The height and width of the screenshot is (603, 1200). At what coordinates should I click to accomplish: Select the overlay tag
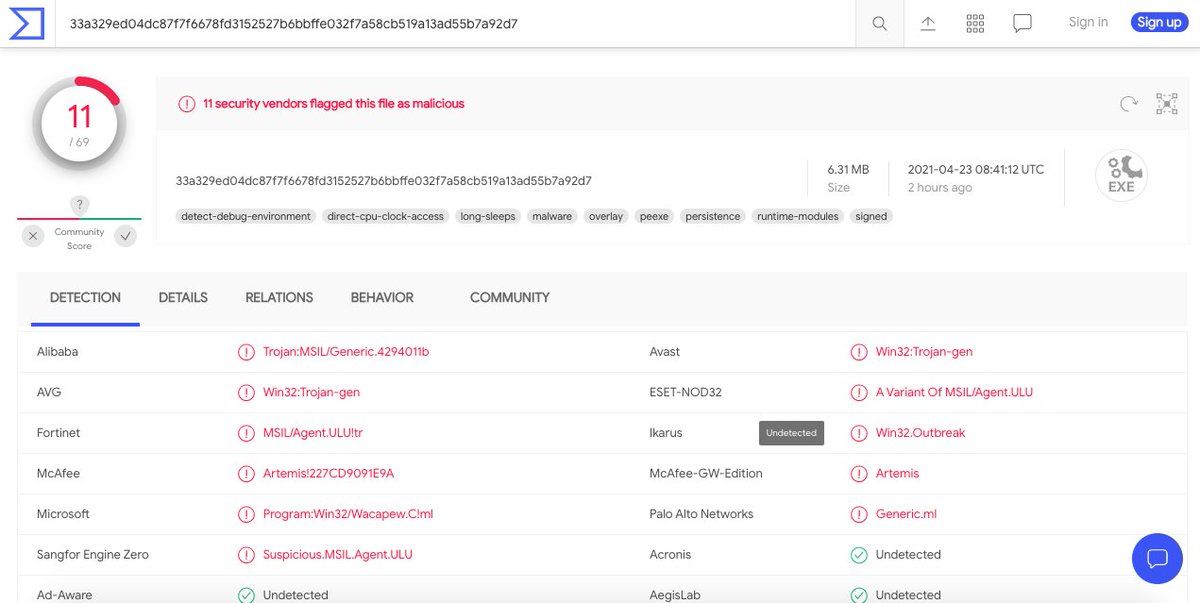pyautogui.click(x=606, y=216)
